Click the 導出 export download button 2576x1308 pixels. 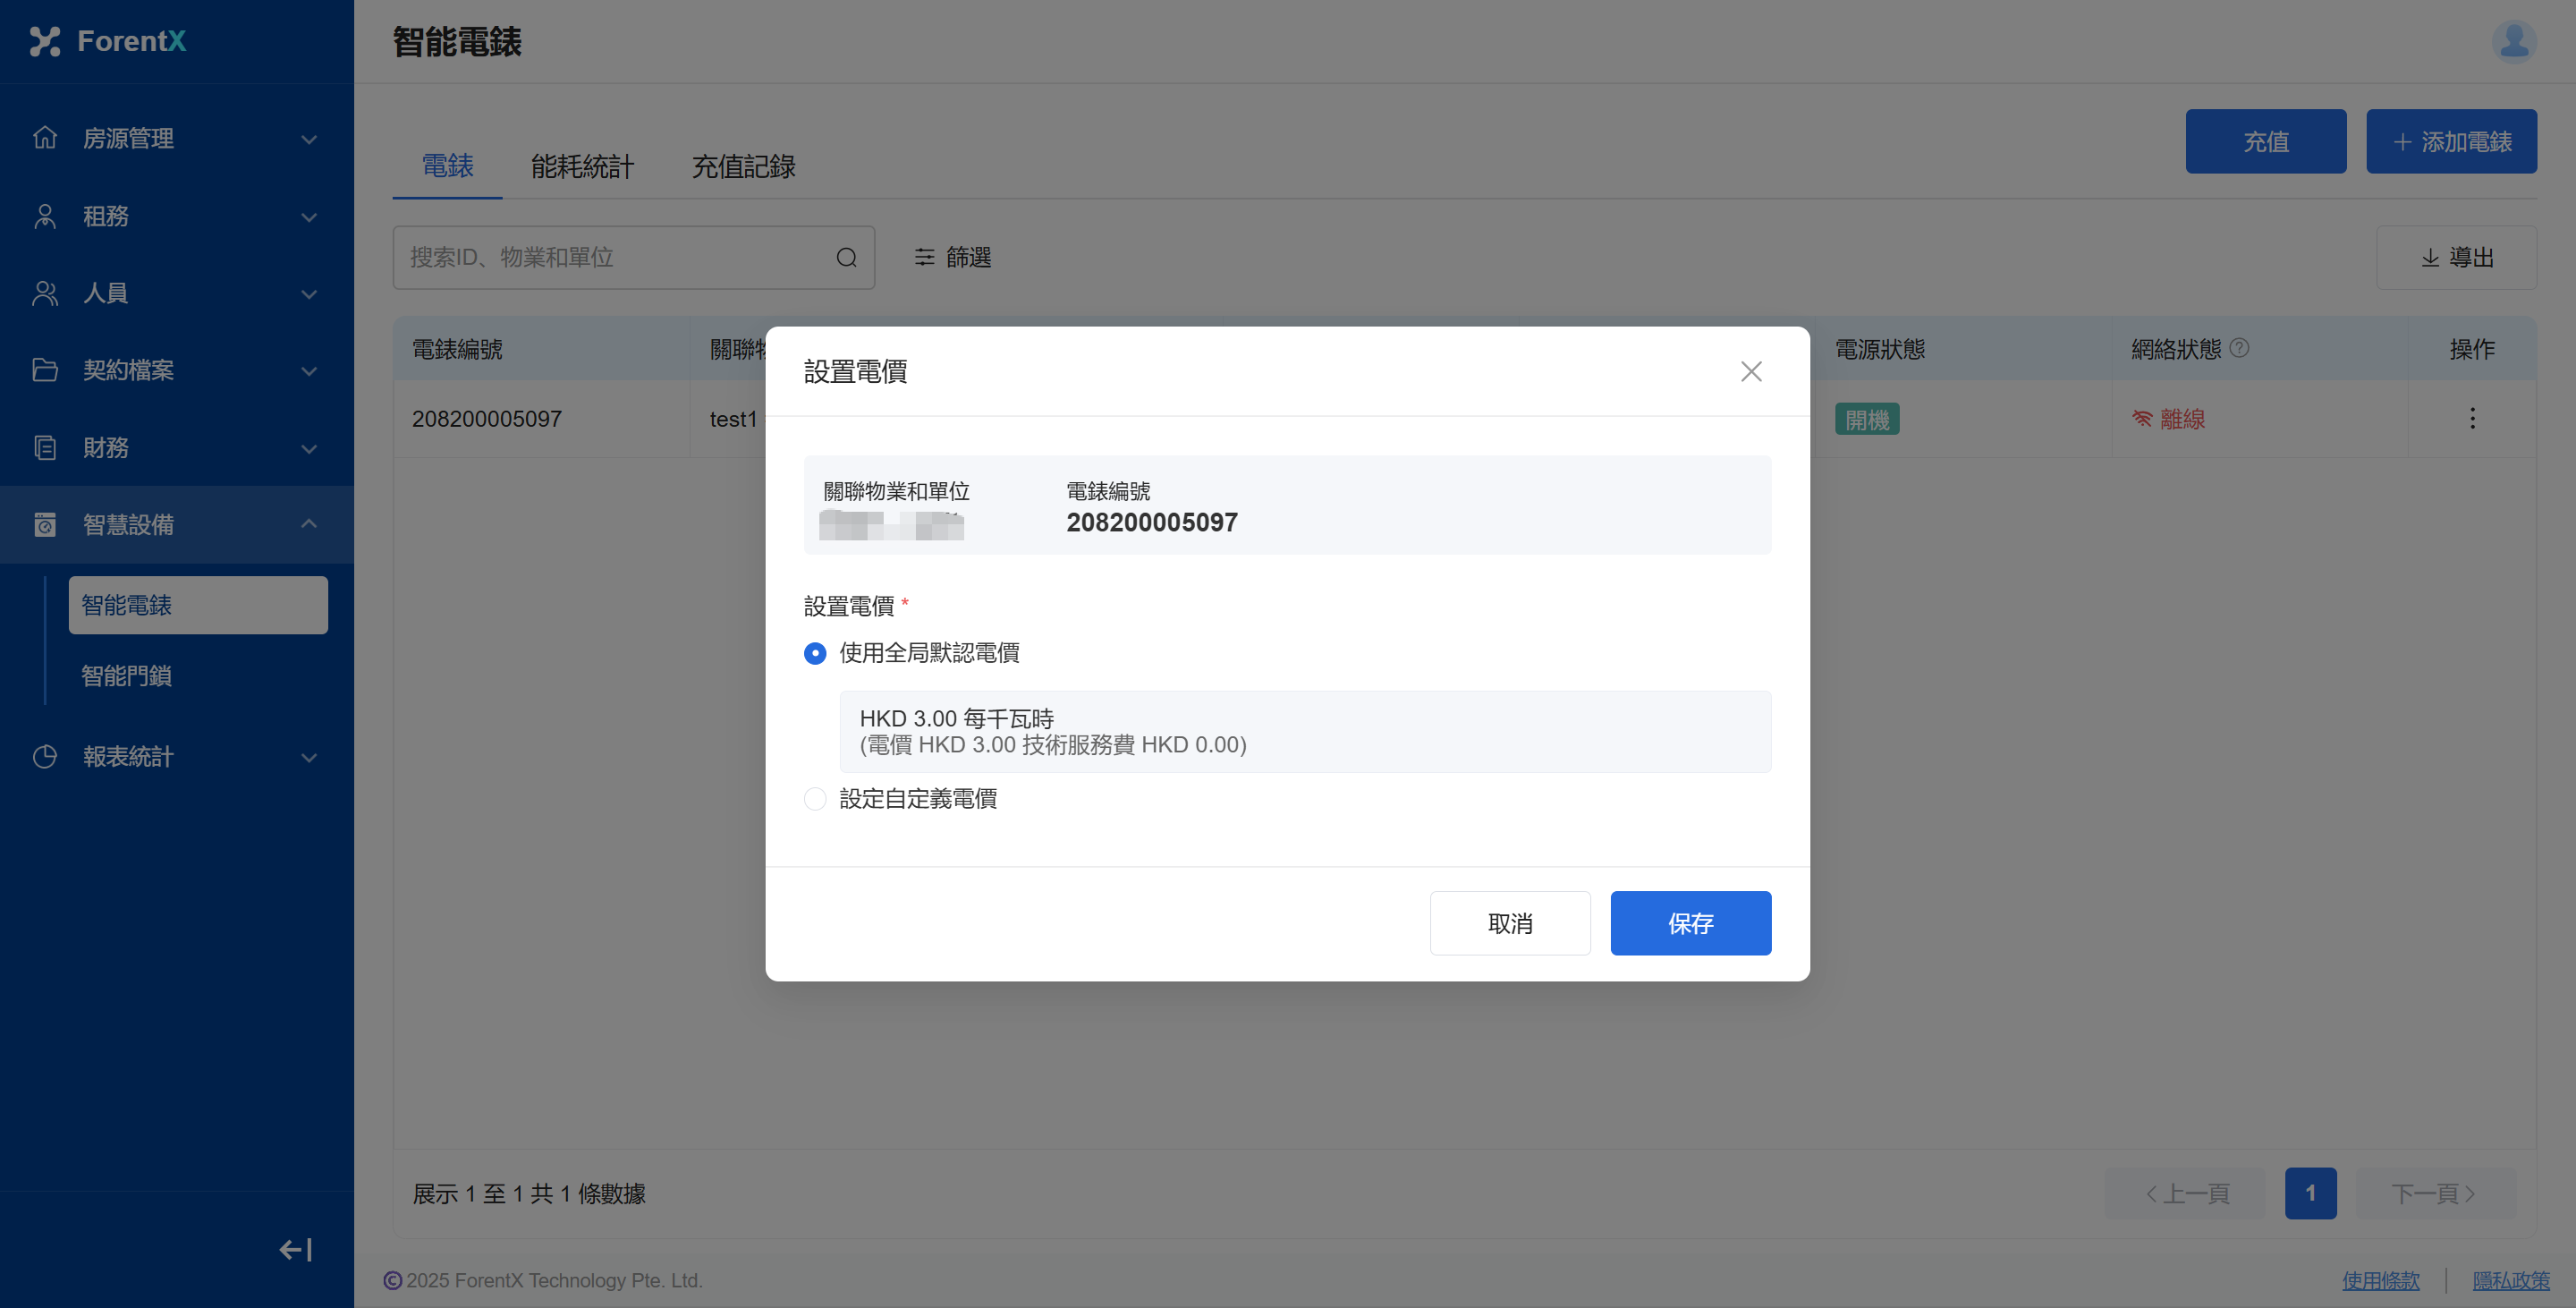2456,258
